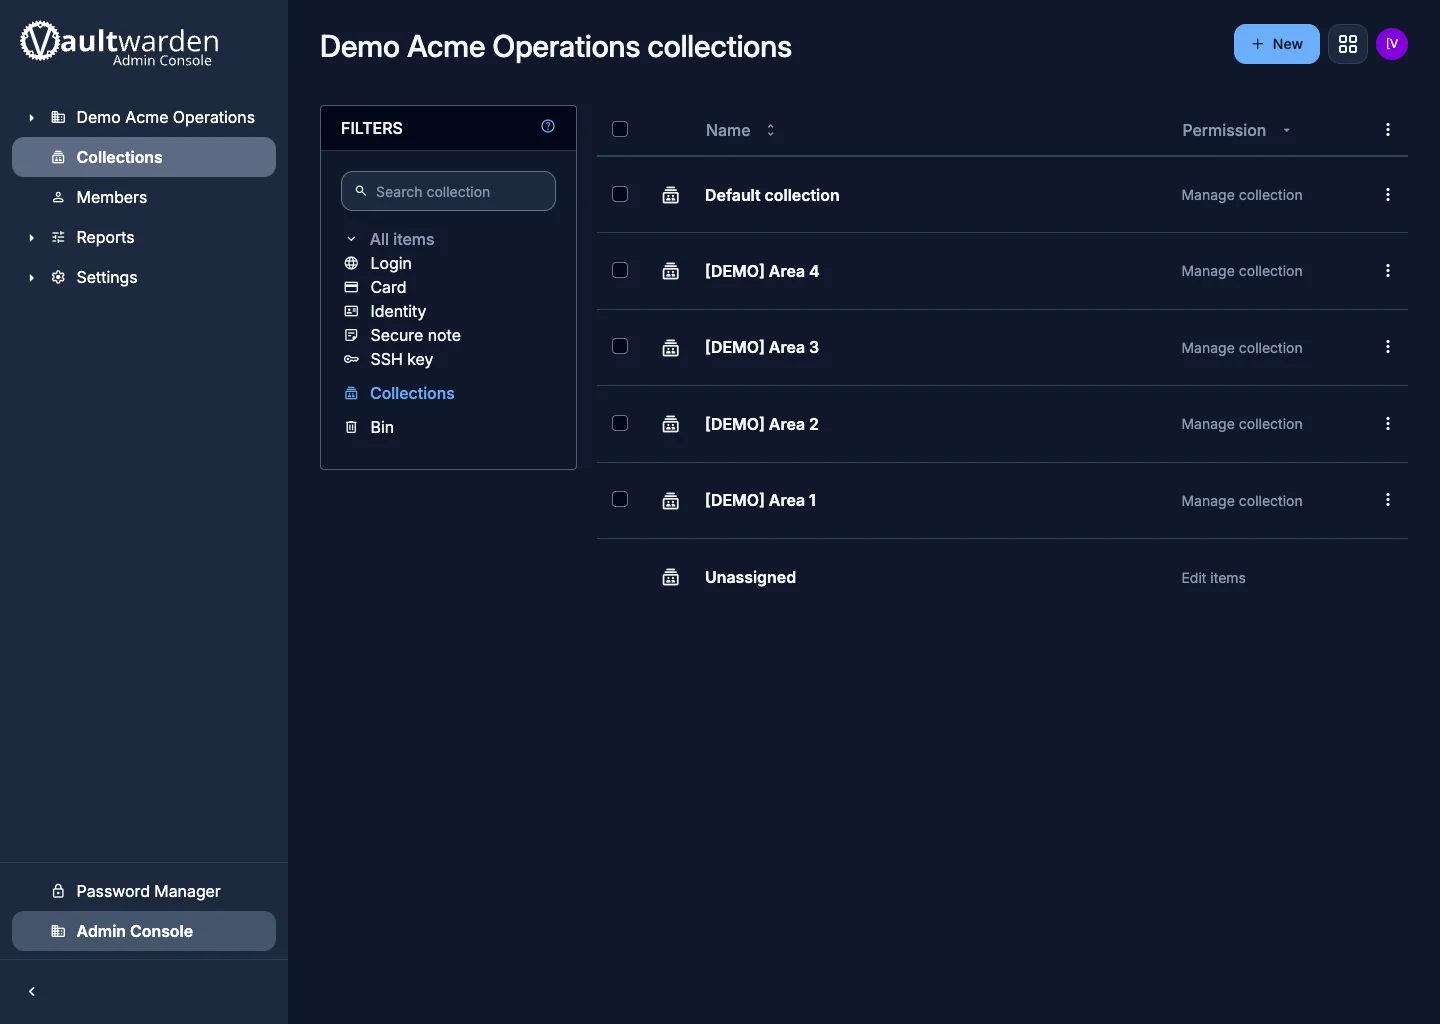Filter by SSH key item type

(402, 359)
